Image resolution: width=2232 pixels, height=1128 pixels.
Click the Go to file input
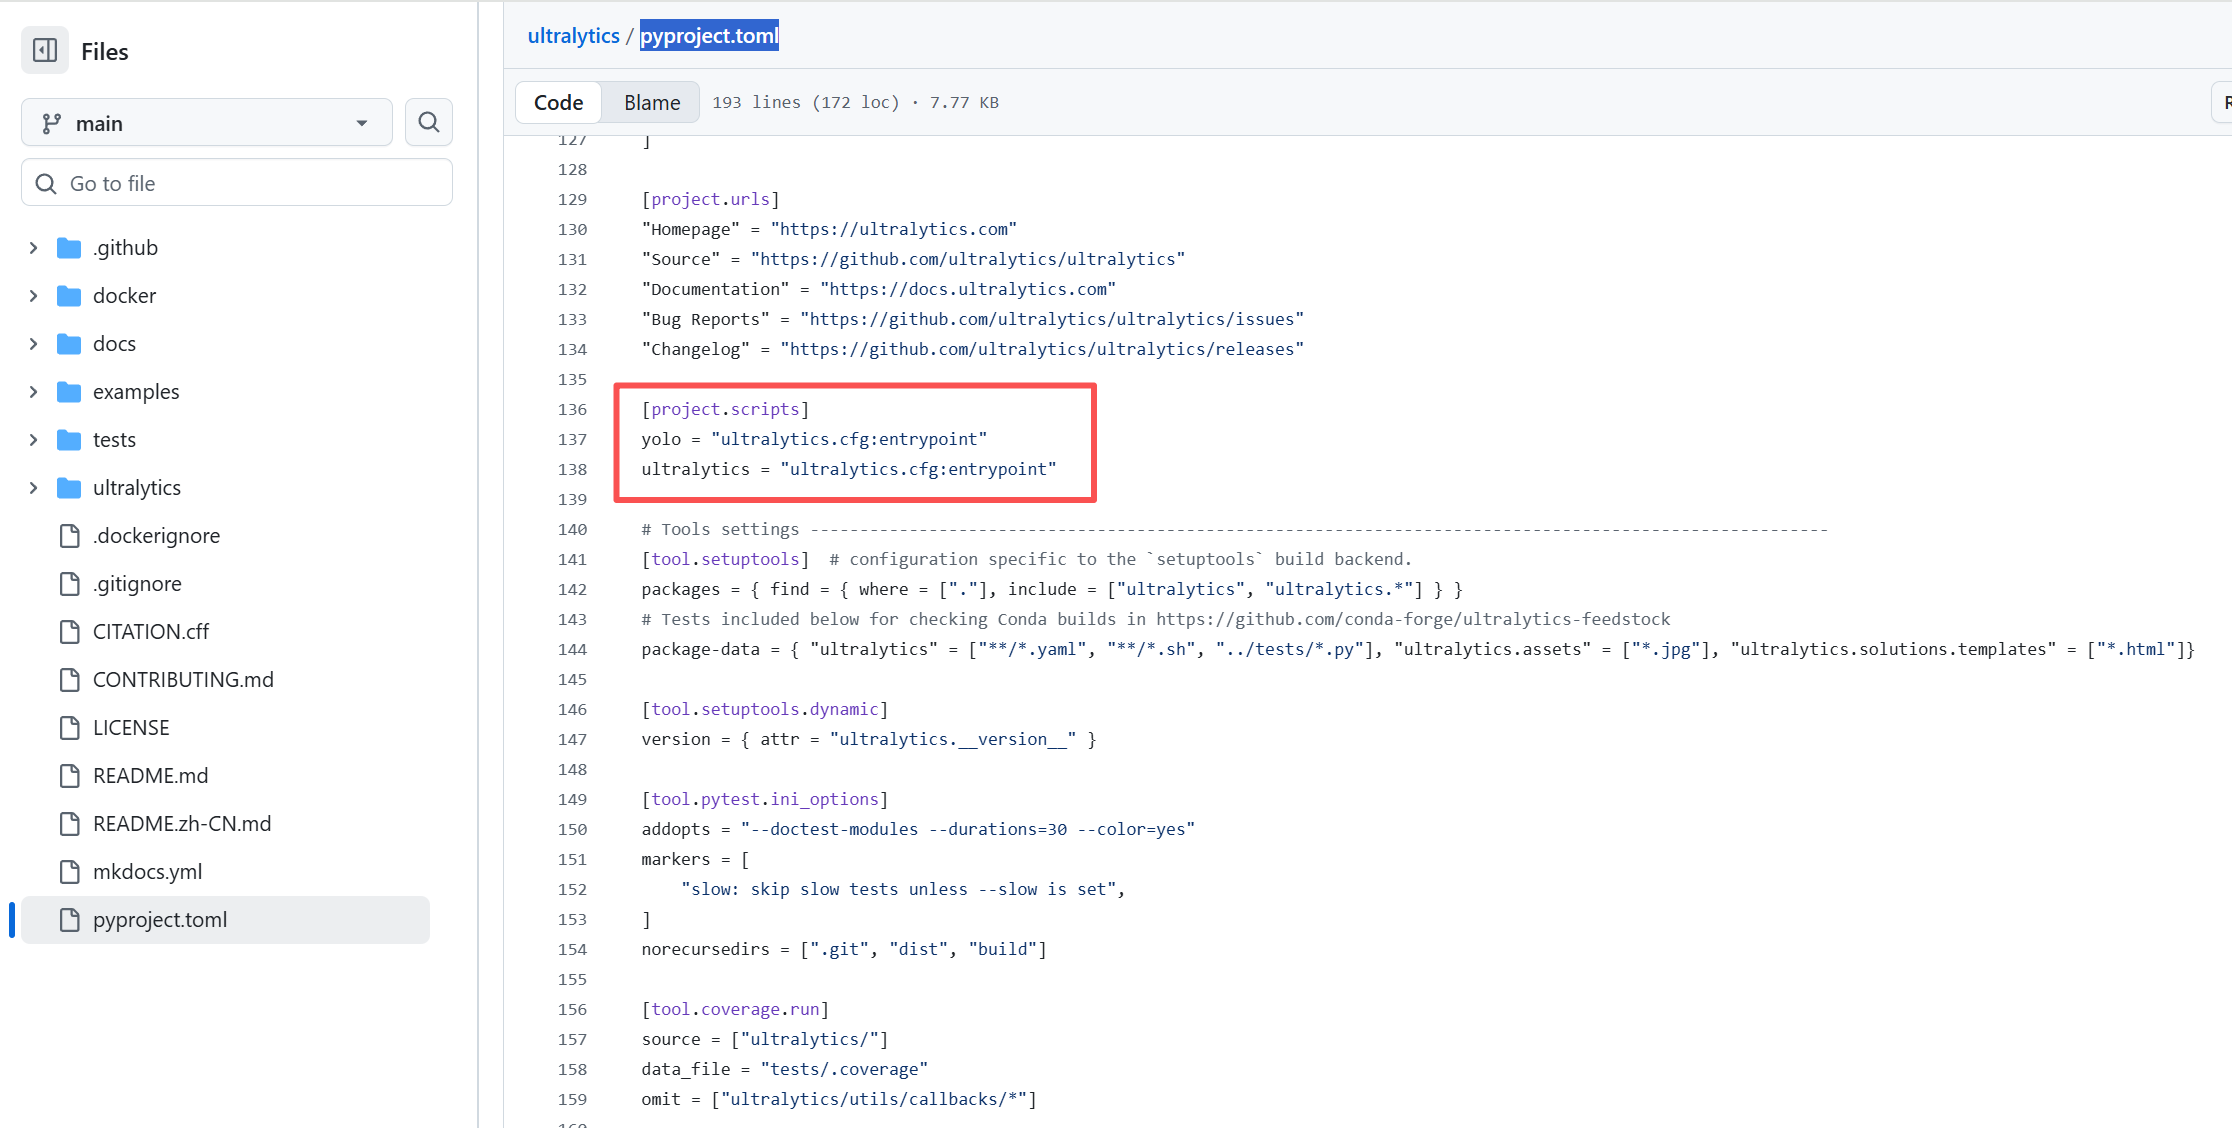coord(237,183)
